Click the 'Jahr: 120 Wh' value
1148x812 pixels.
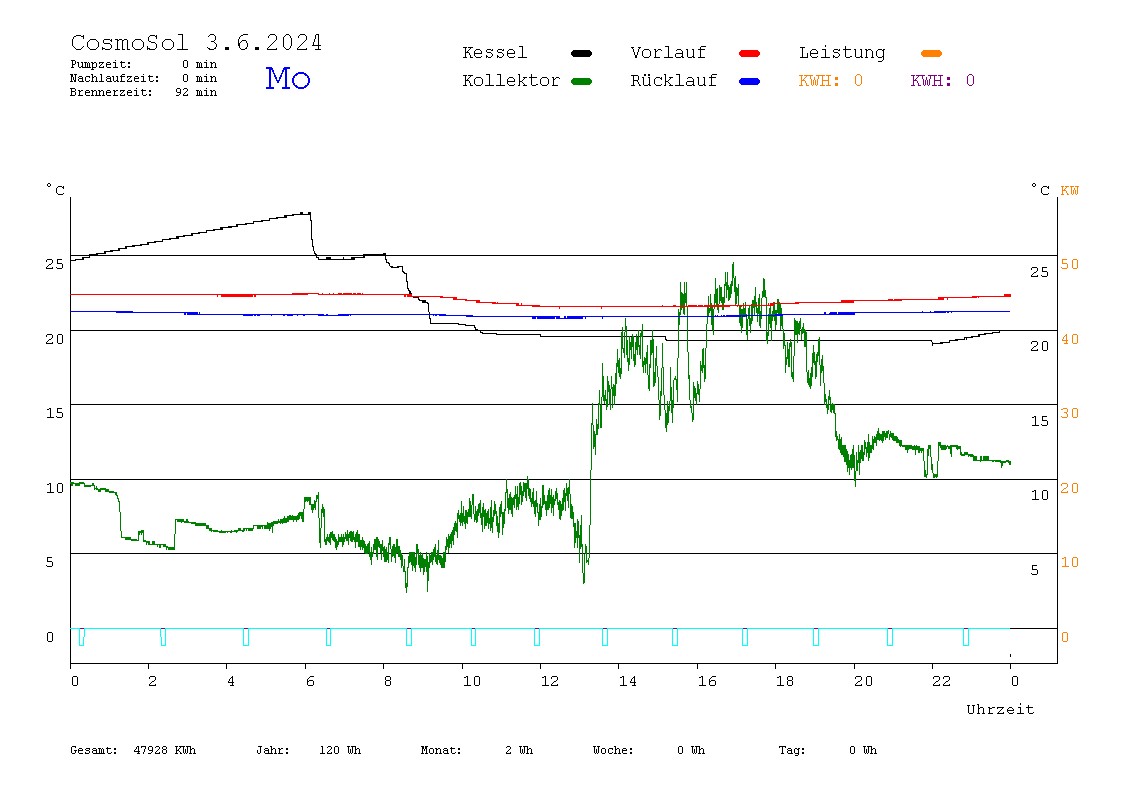tap(308, 750)
